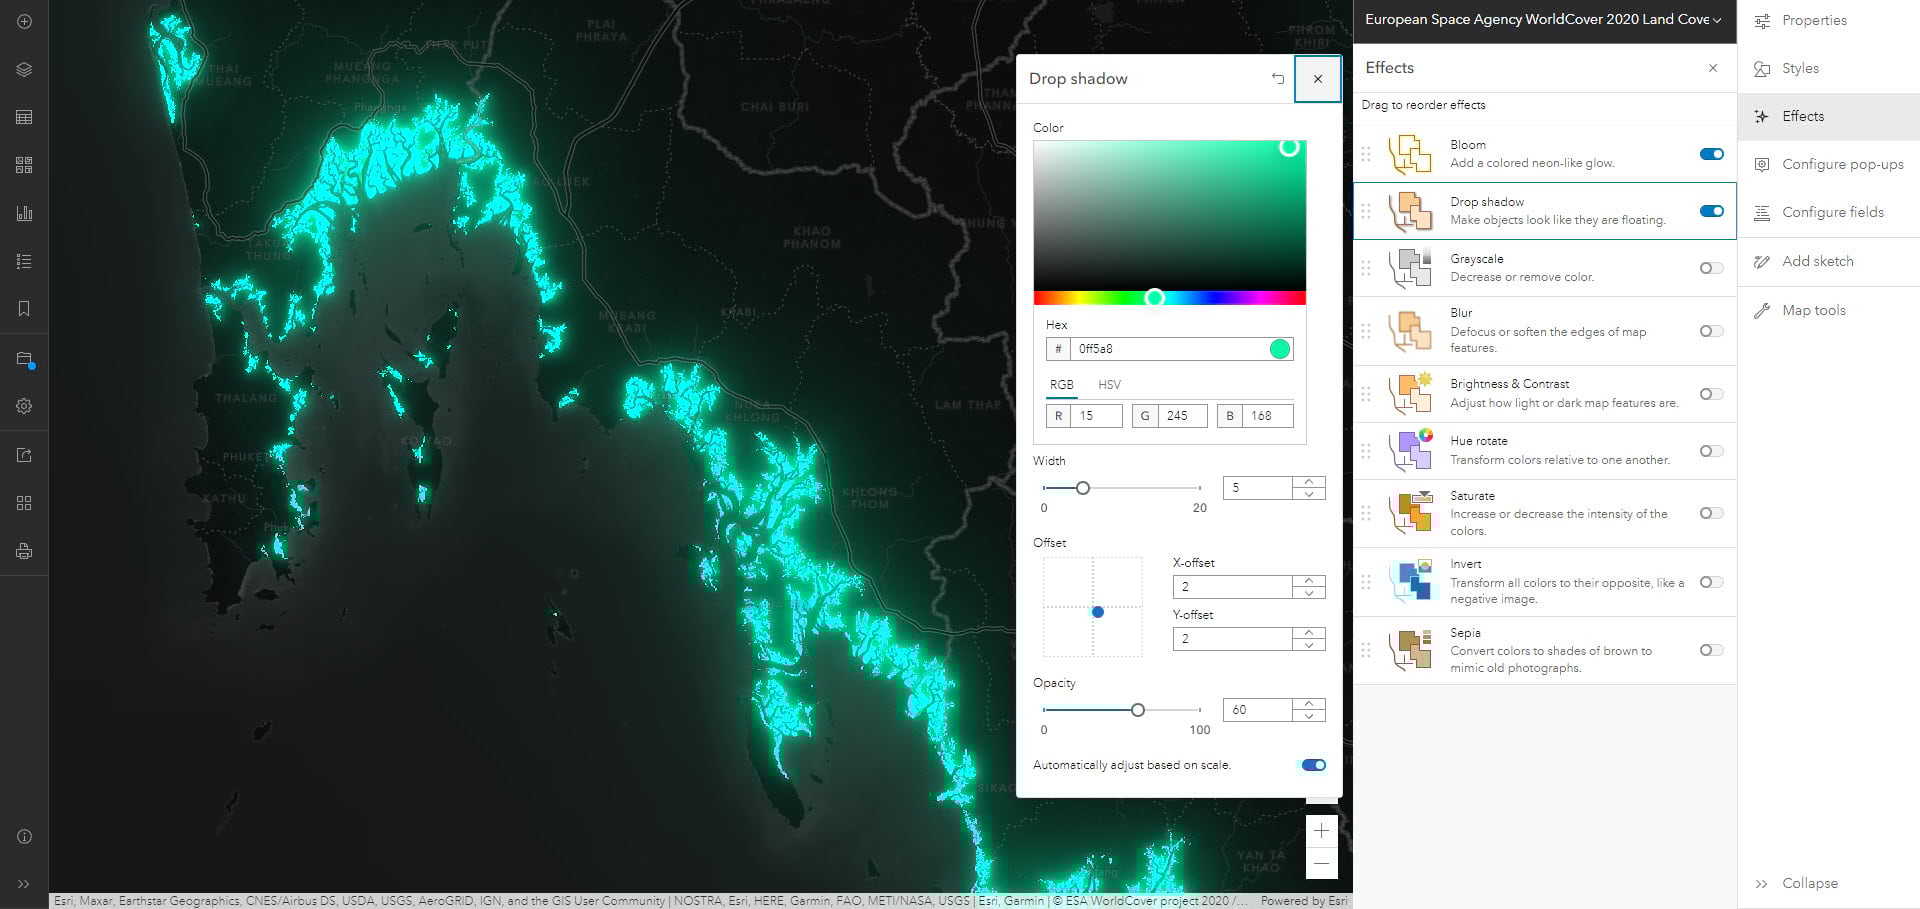Turn off the Bloom effect toggle
Viewport: 1920px width, 909px height.
[1712, 154]
